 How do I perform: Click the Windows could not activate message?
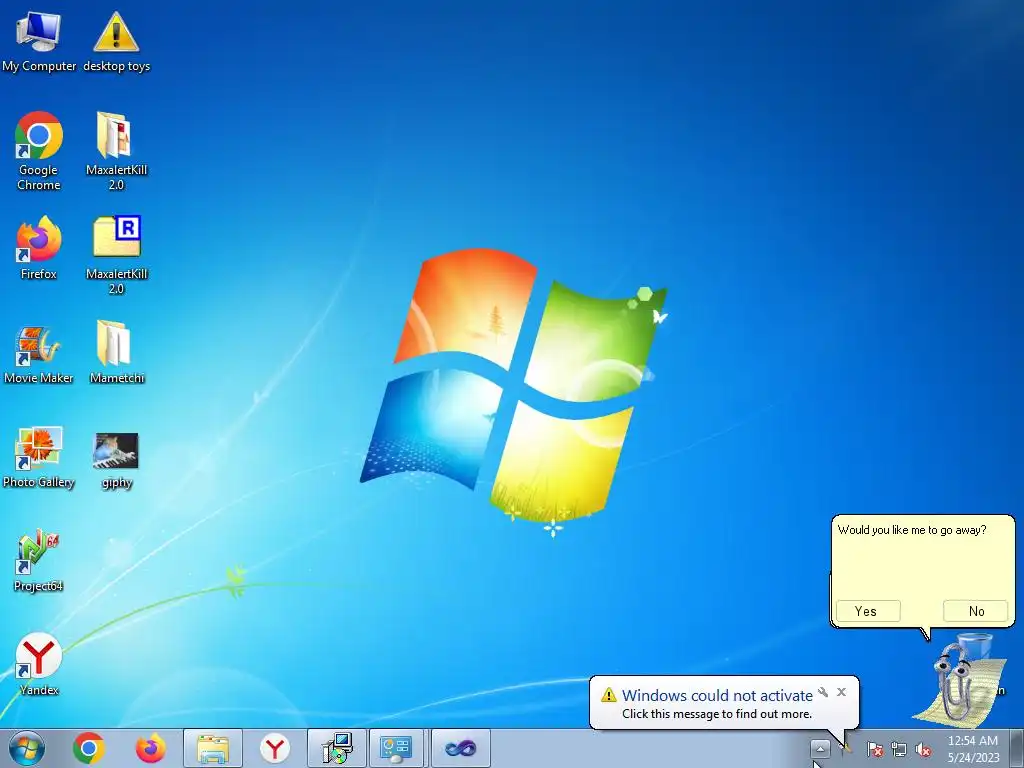717,695
